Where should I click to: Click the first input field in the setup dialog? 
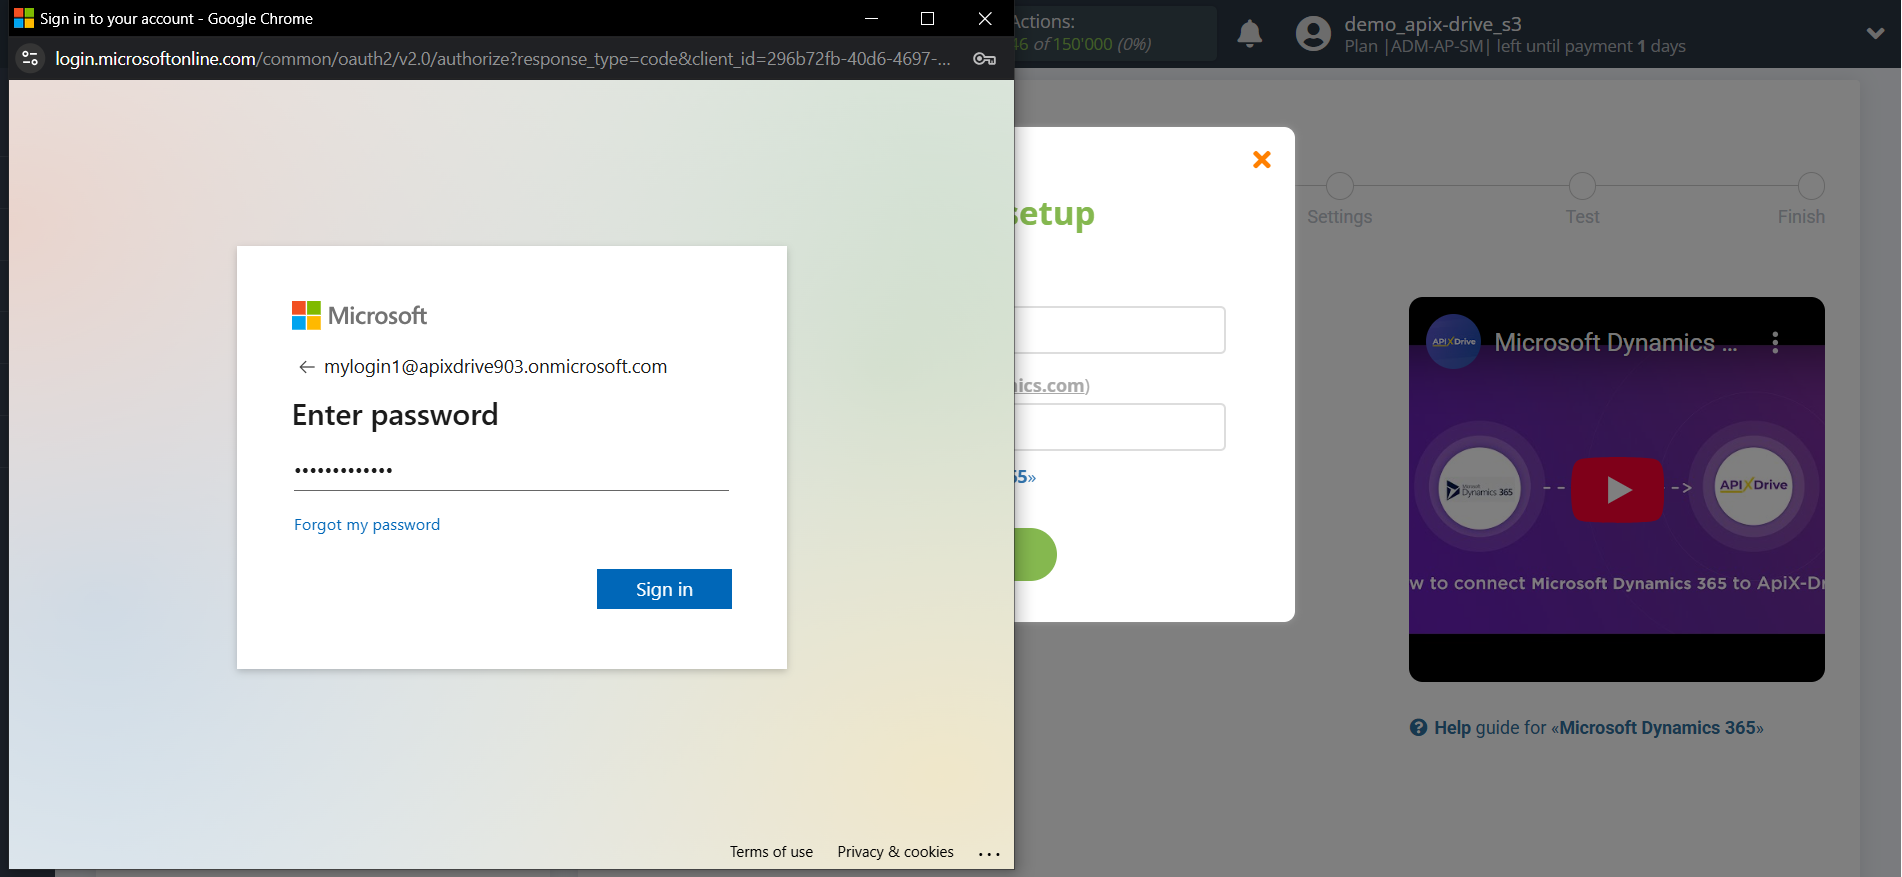pos(1120,330)
